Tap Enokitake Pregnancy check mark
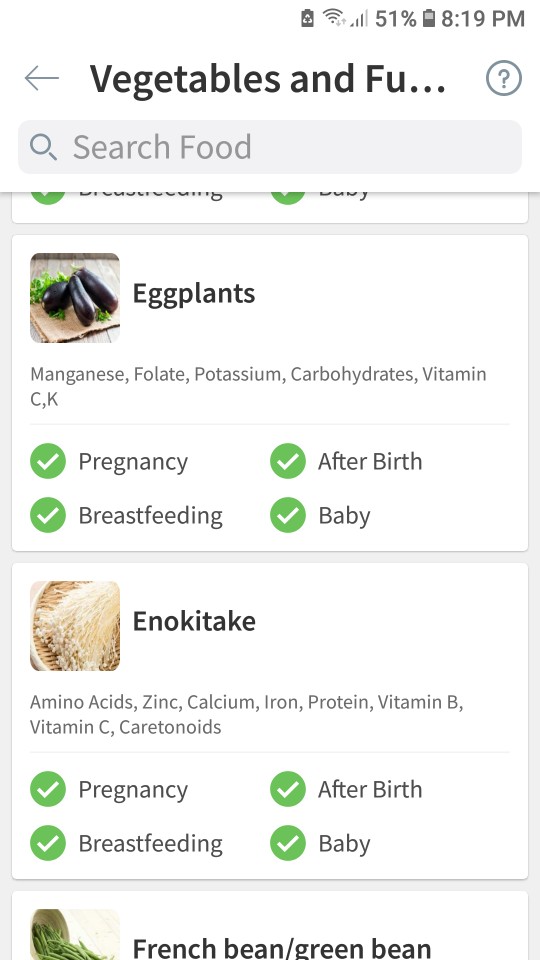 [x=48, y=789]
